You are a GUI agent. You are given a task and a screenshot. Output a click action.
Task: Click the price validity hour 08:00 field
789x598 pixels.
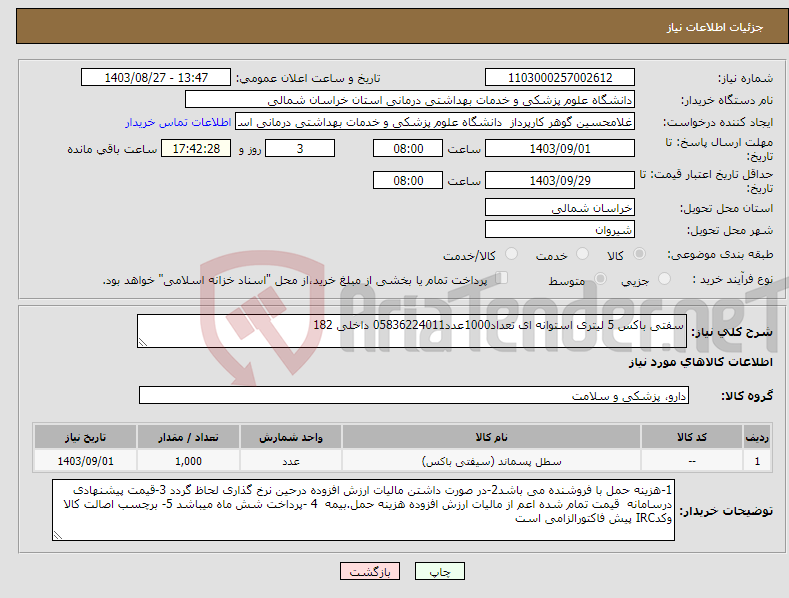coord(408,180)
